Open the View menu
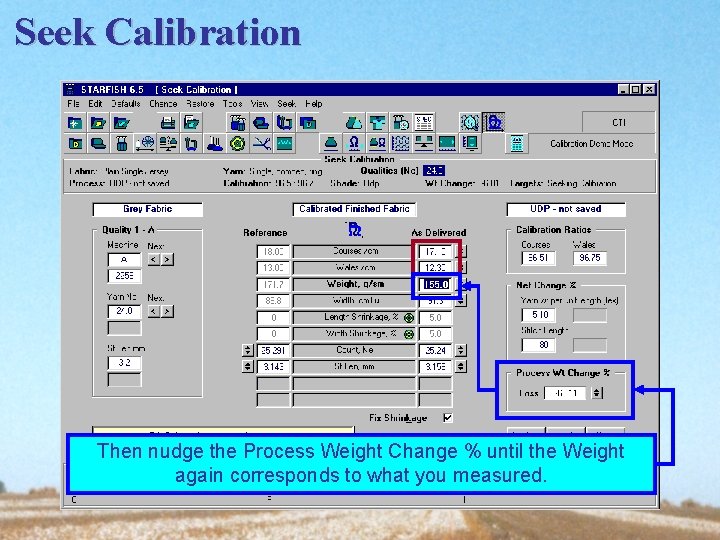Screen dimensions: 720x540 (259, 104)
